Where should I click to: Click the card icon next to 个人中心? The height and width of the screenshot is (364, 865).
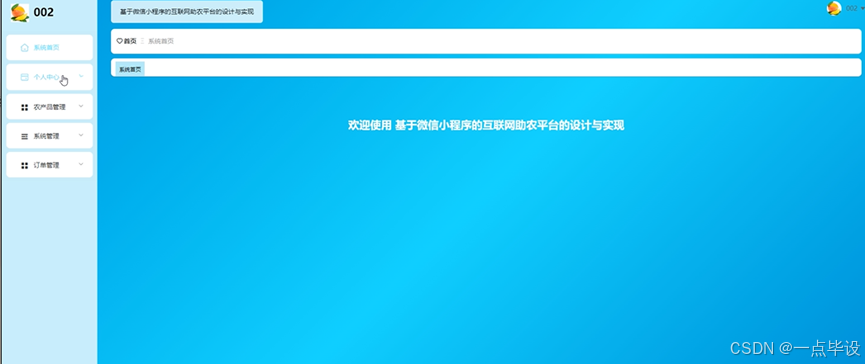tap(24, 77)
